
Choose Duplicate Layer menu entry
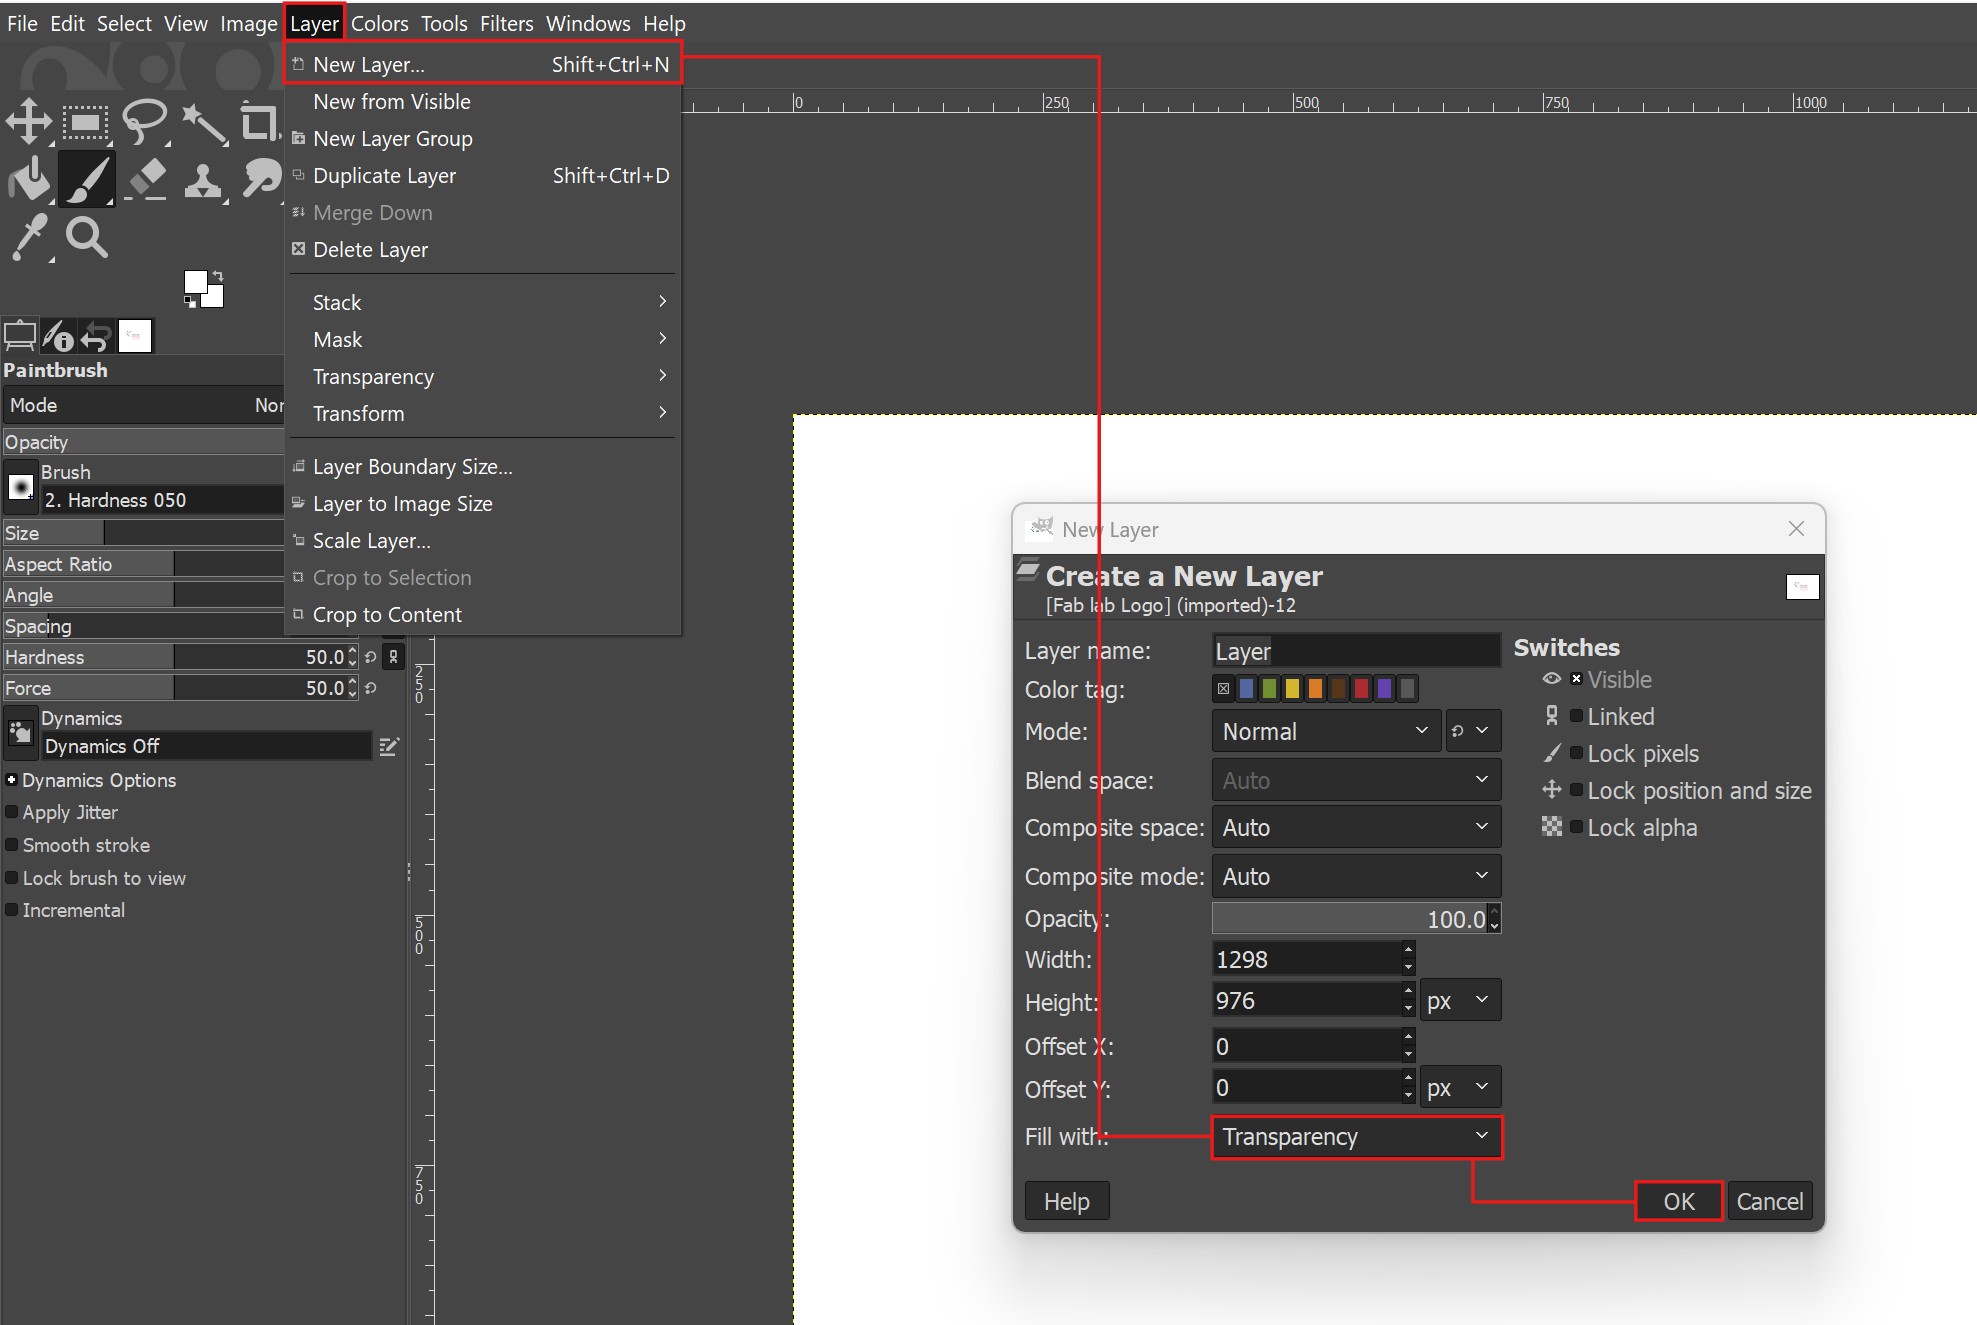483,175
